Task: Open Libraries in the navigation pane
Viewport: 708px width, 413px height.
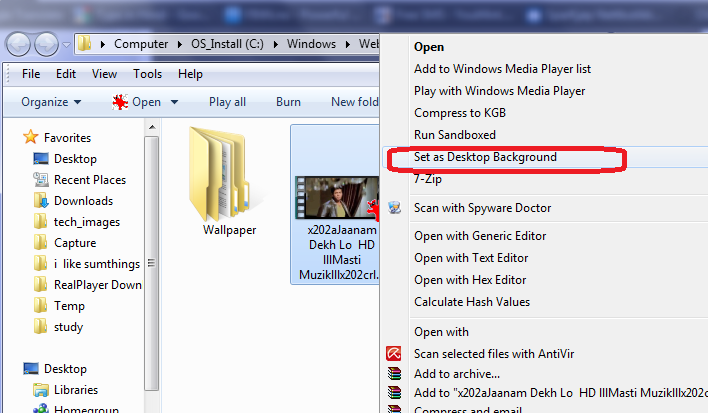Action: [x=76, y=390]
